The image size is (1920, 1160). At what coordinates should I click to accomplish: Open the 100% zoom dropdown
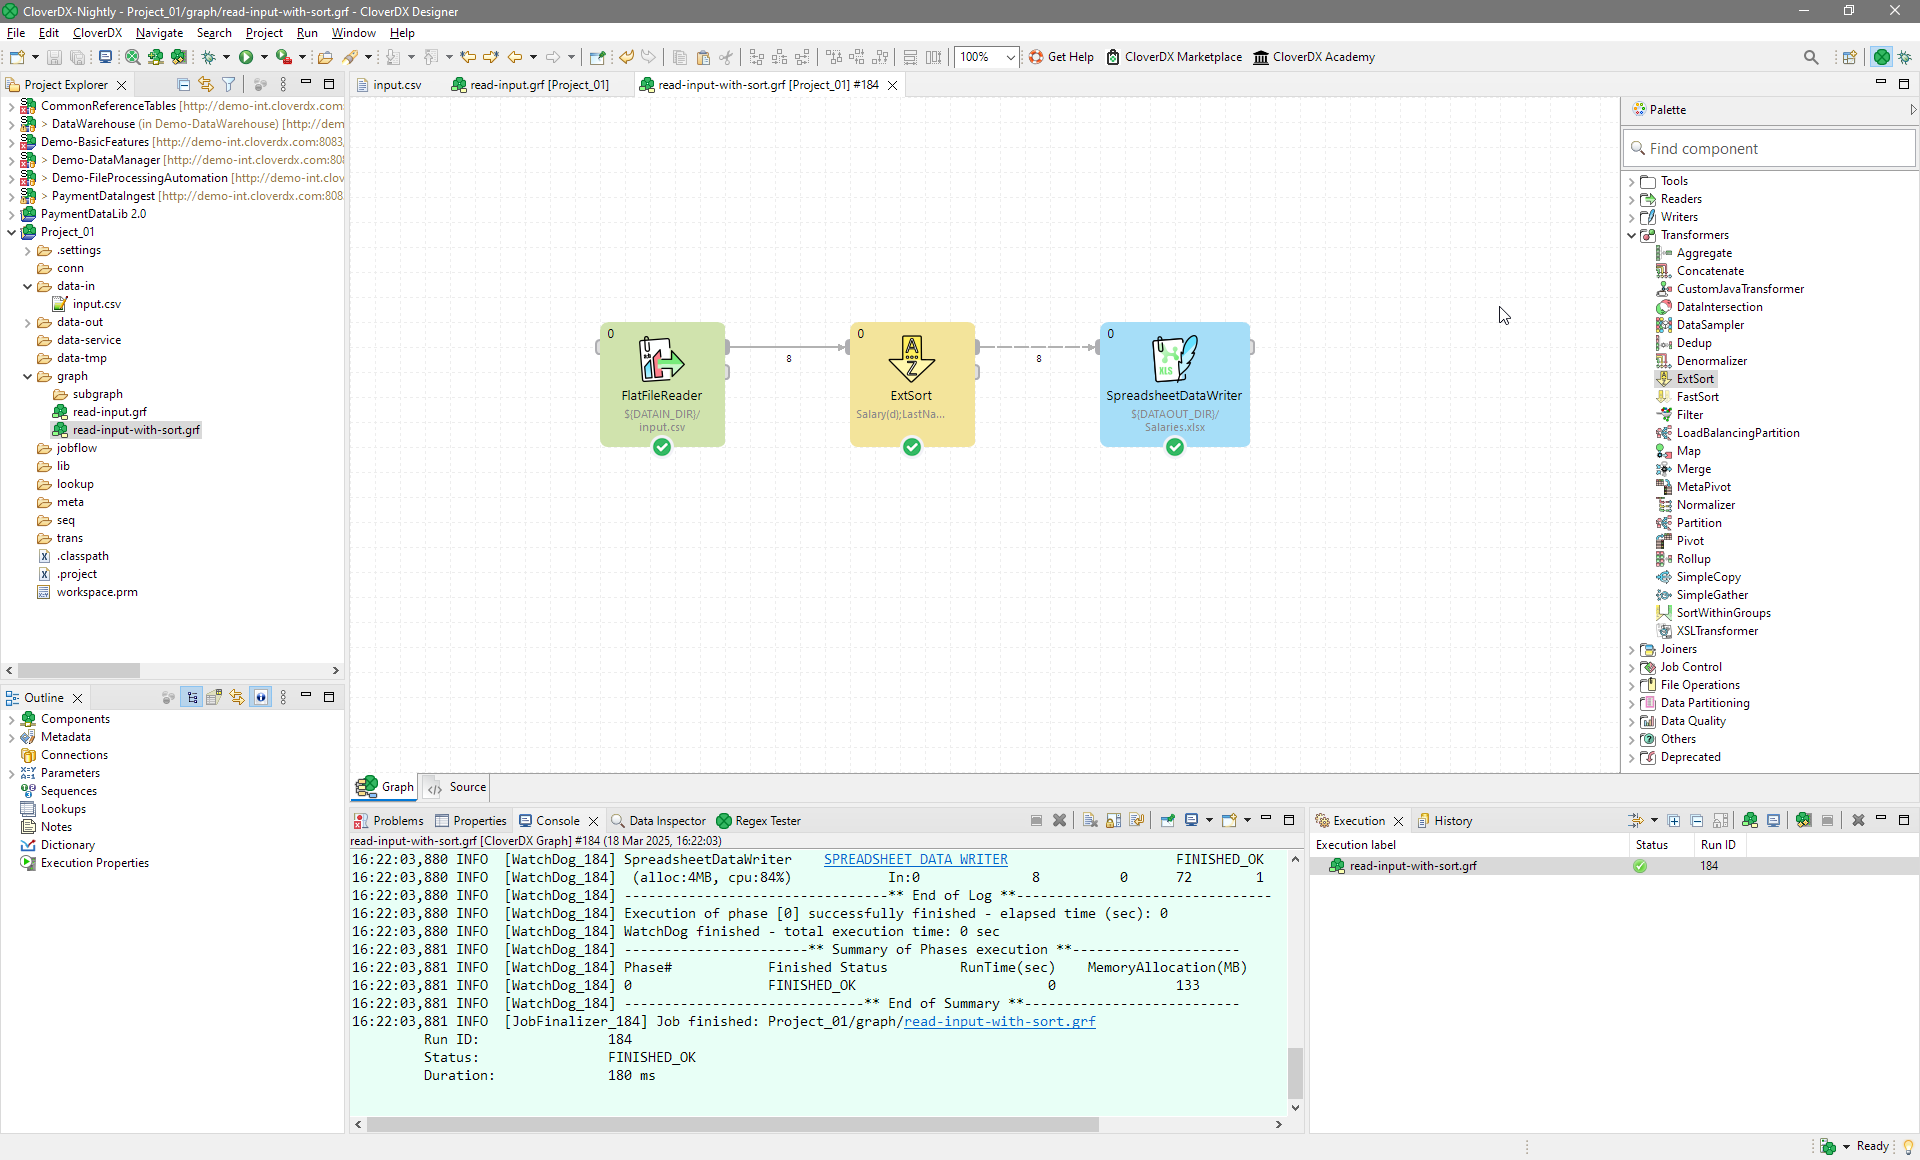1010,57
